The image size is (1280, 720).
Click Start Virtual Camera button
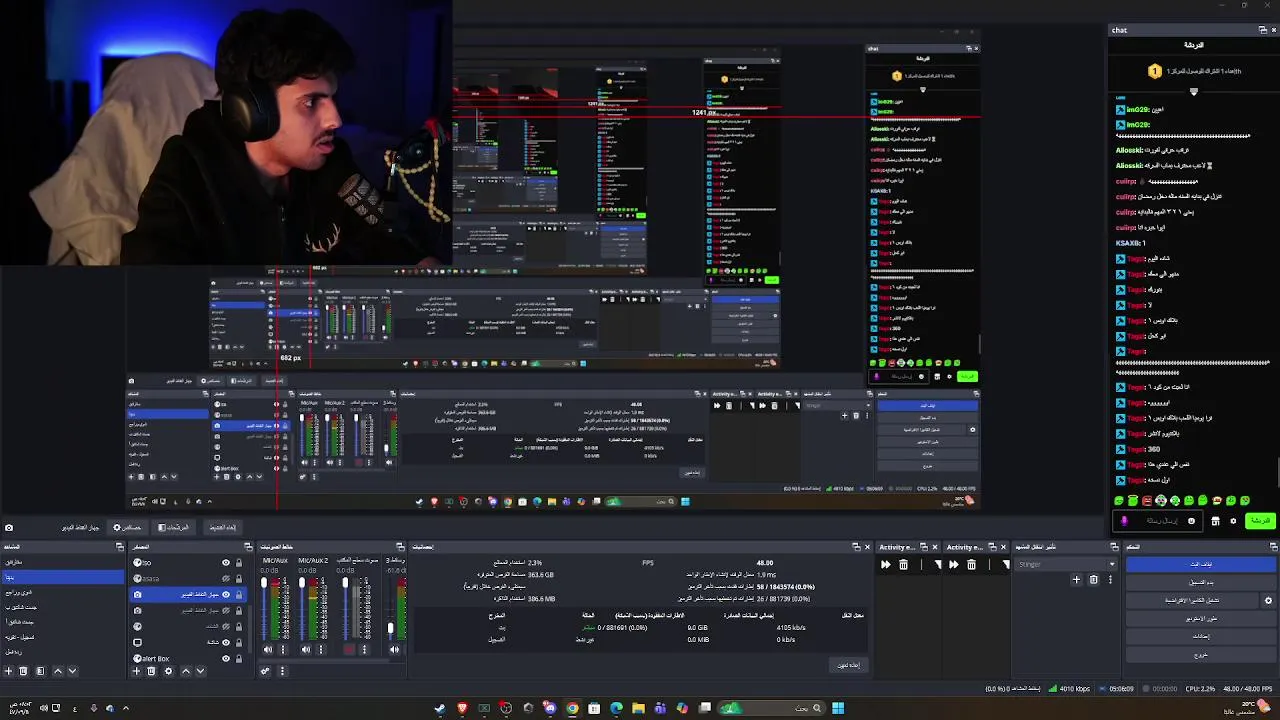[1192, 601]
